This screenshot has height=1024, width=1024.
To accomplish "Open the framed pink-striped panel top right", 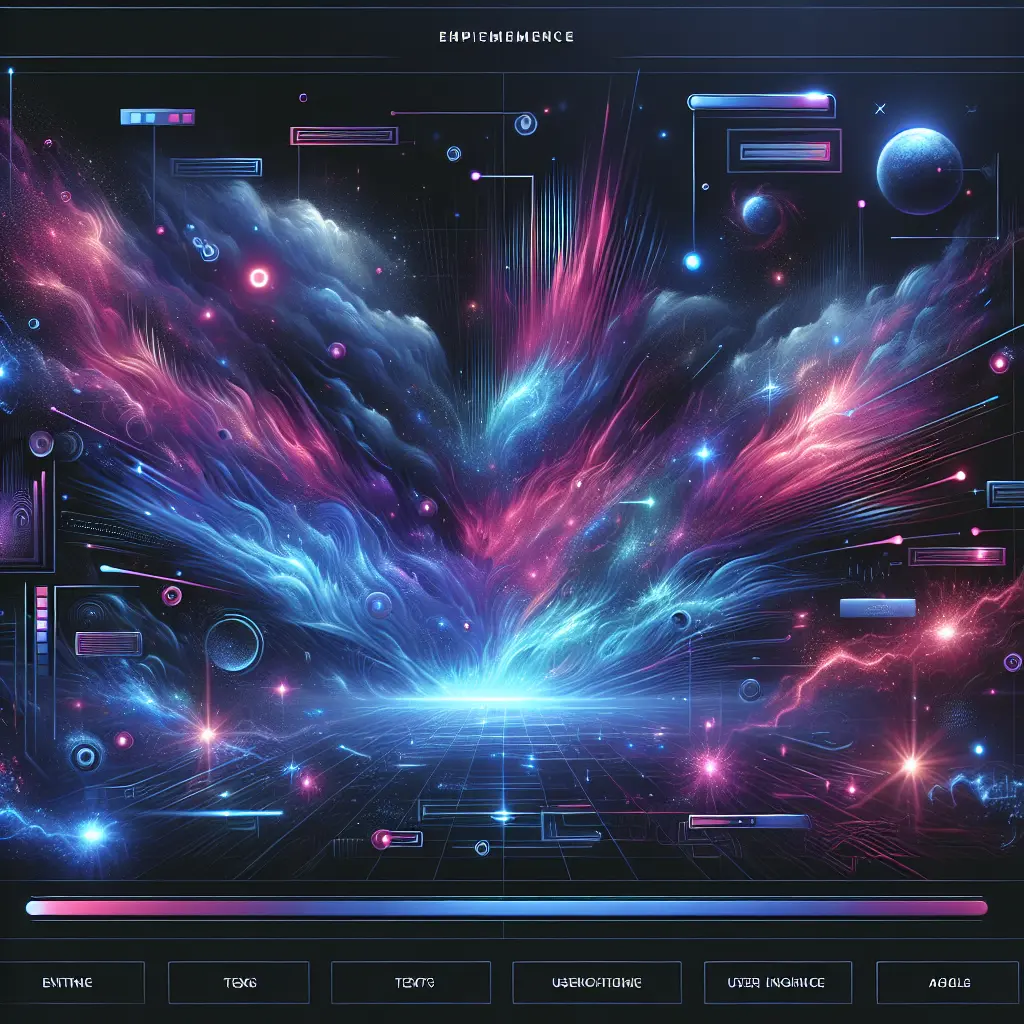I will coord(783,151).
